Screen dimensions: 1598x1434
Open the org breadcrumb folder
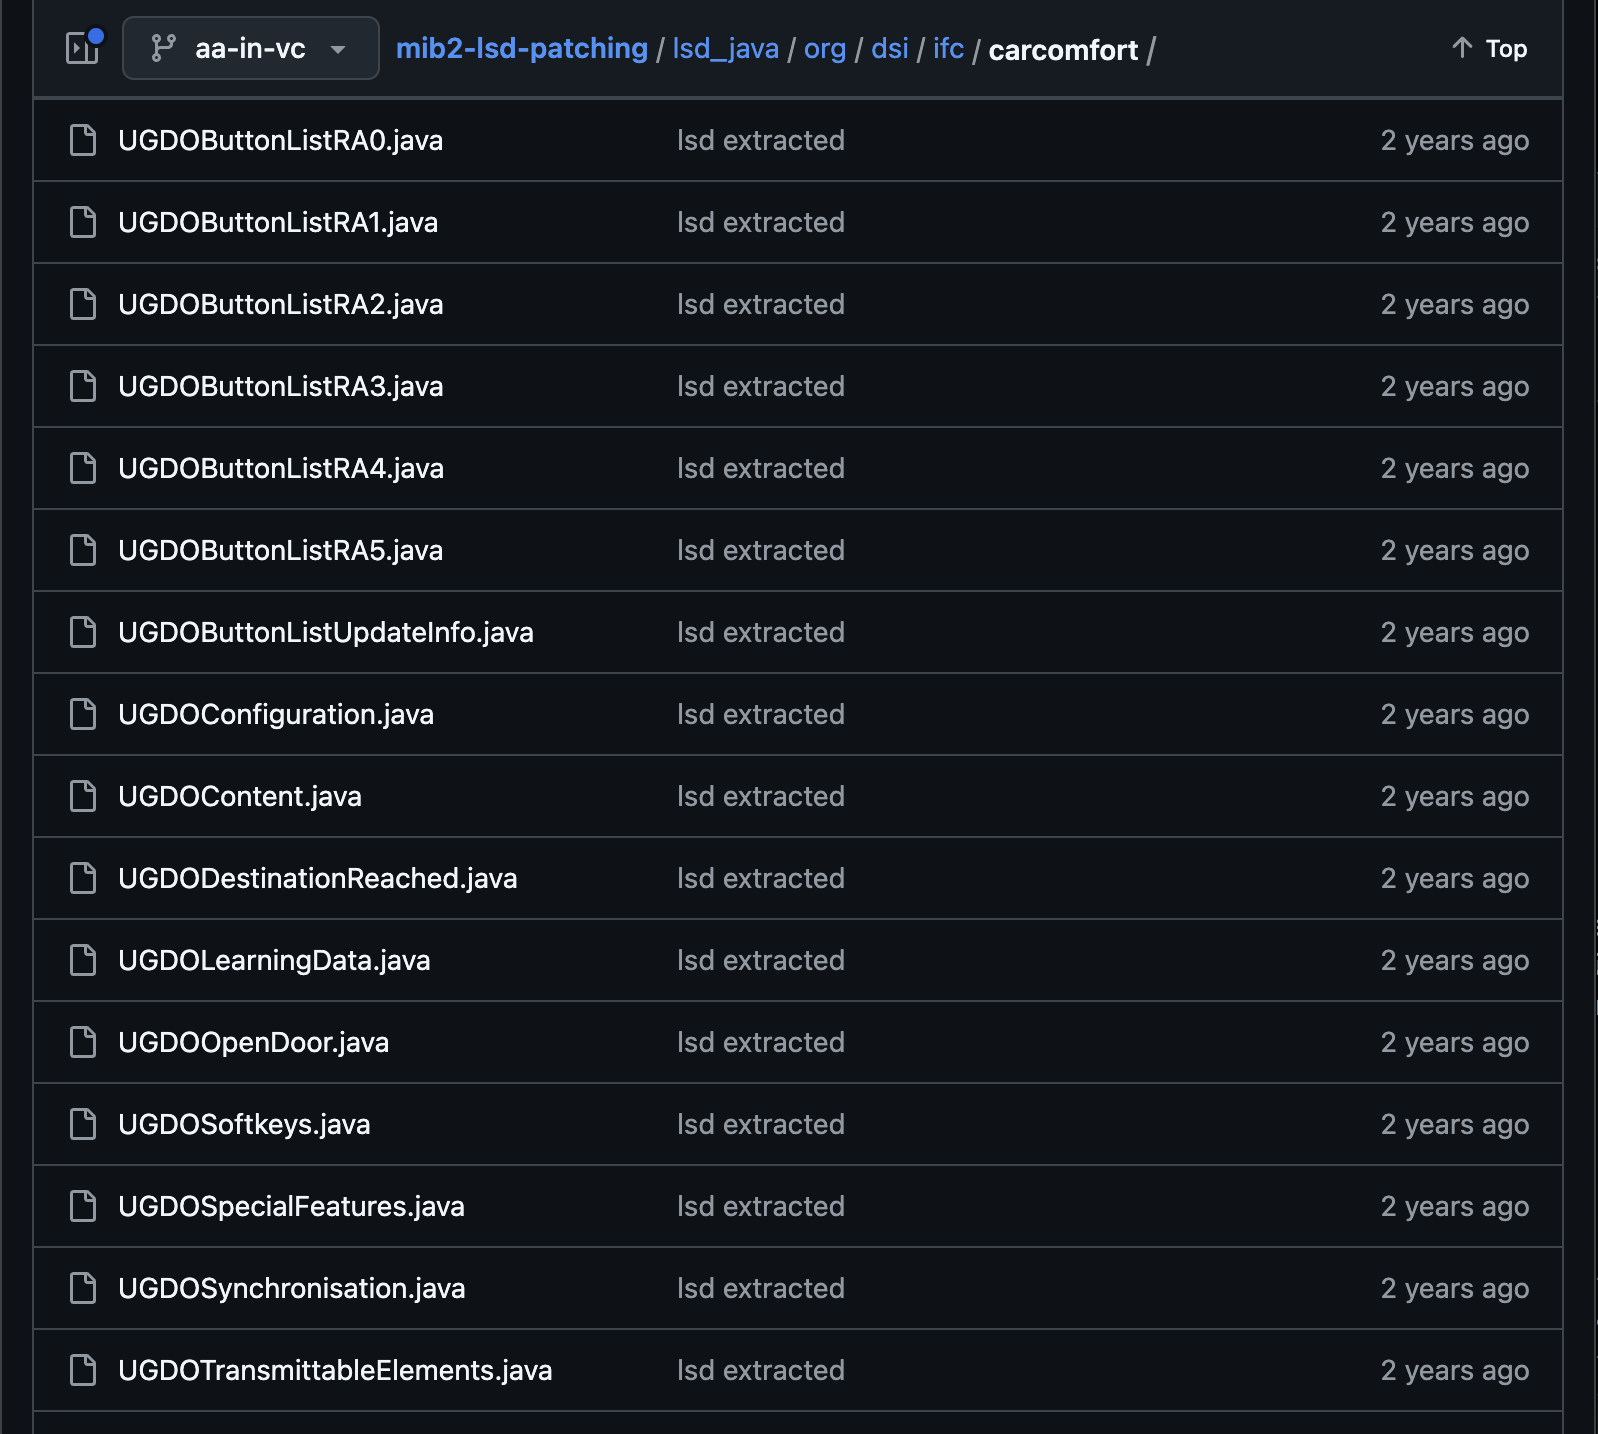(x=824, y=48)
